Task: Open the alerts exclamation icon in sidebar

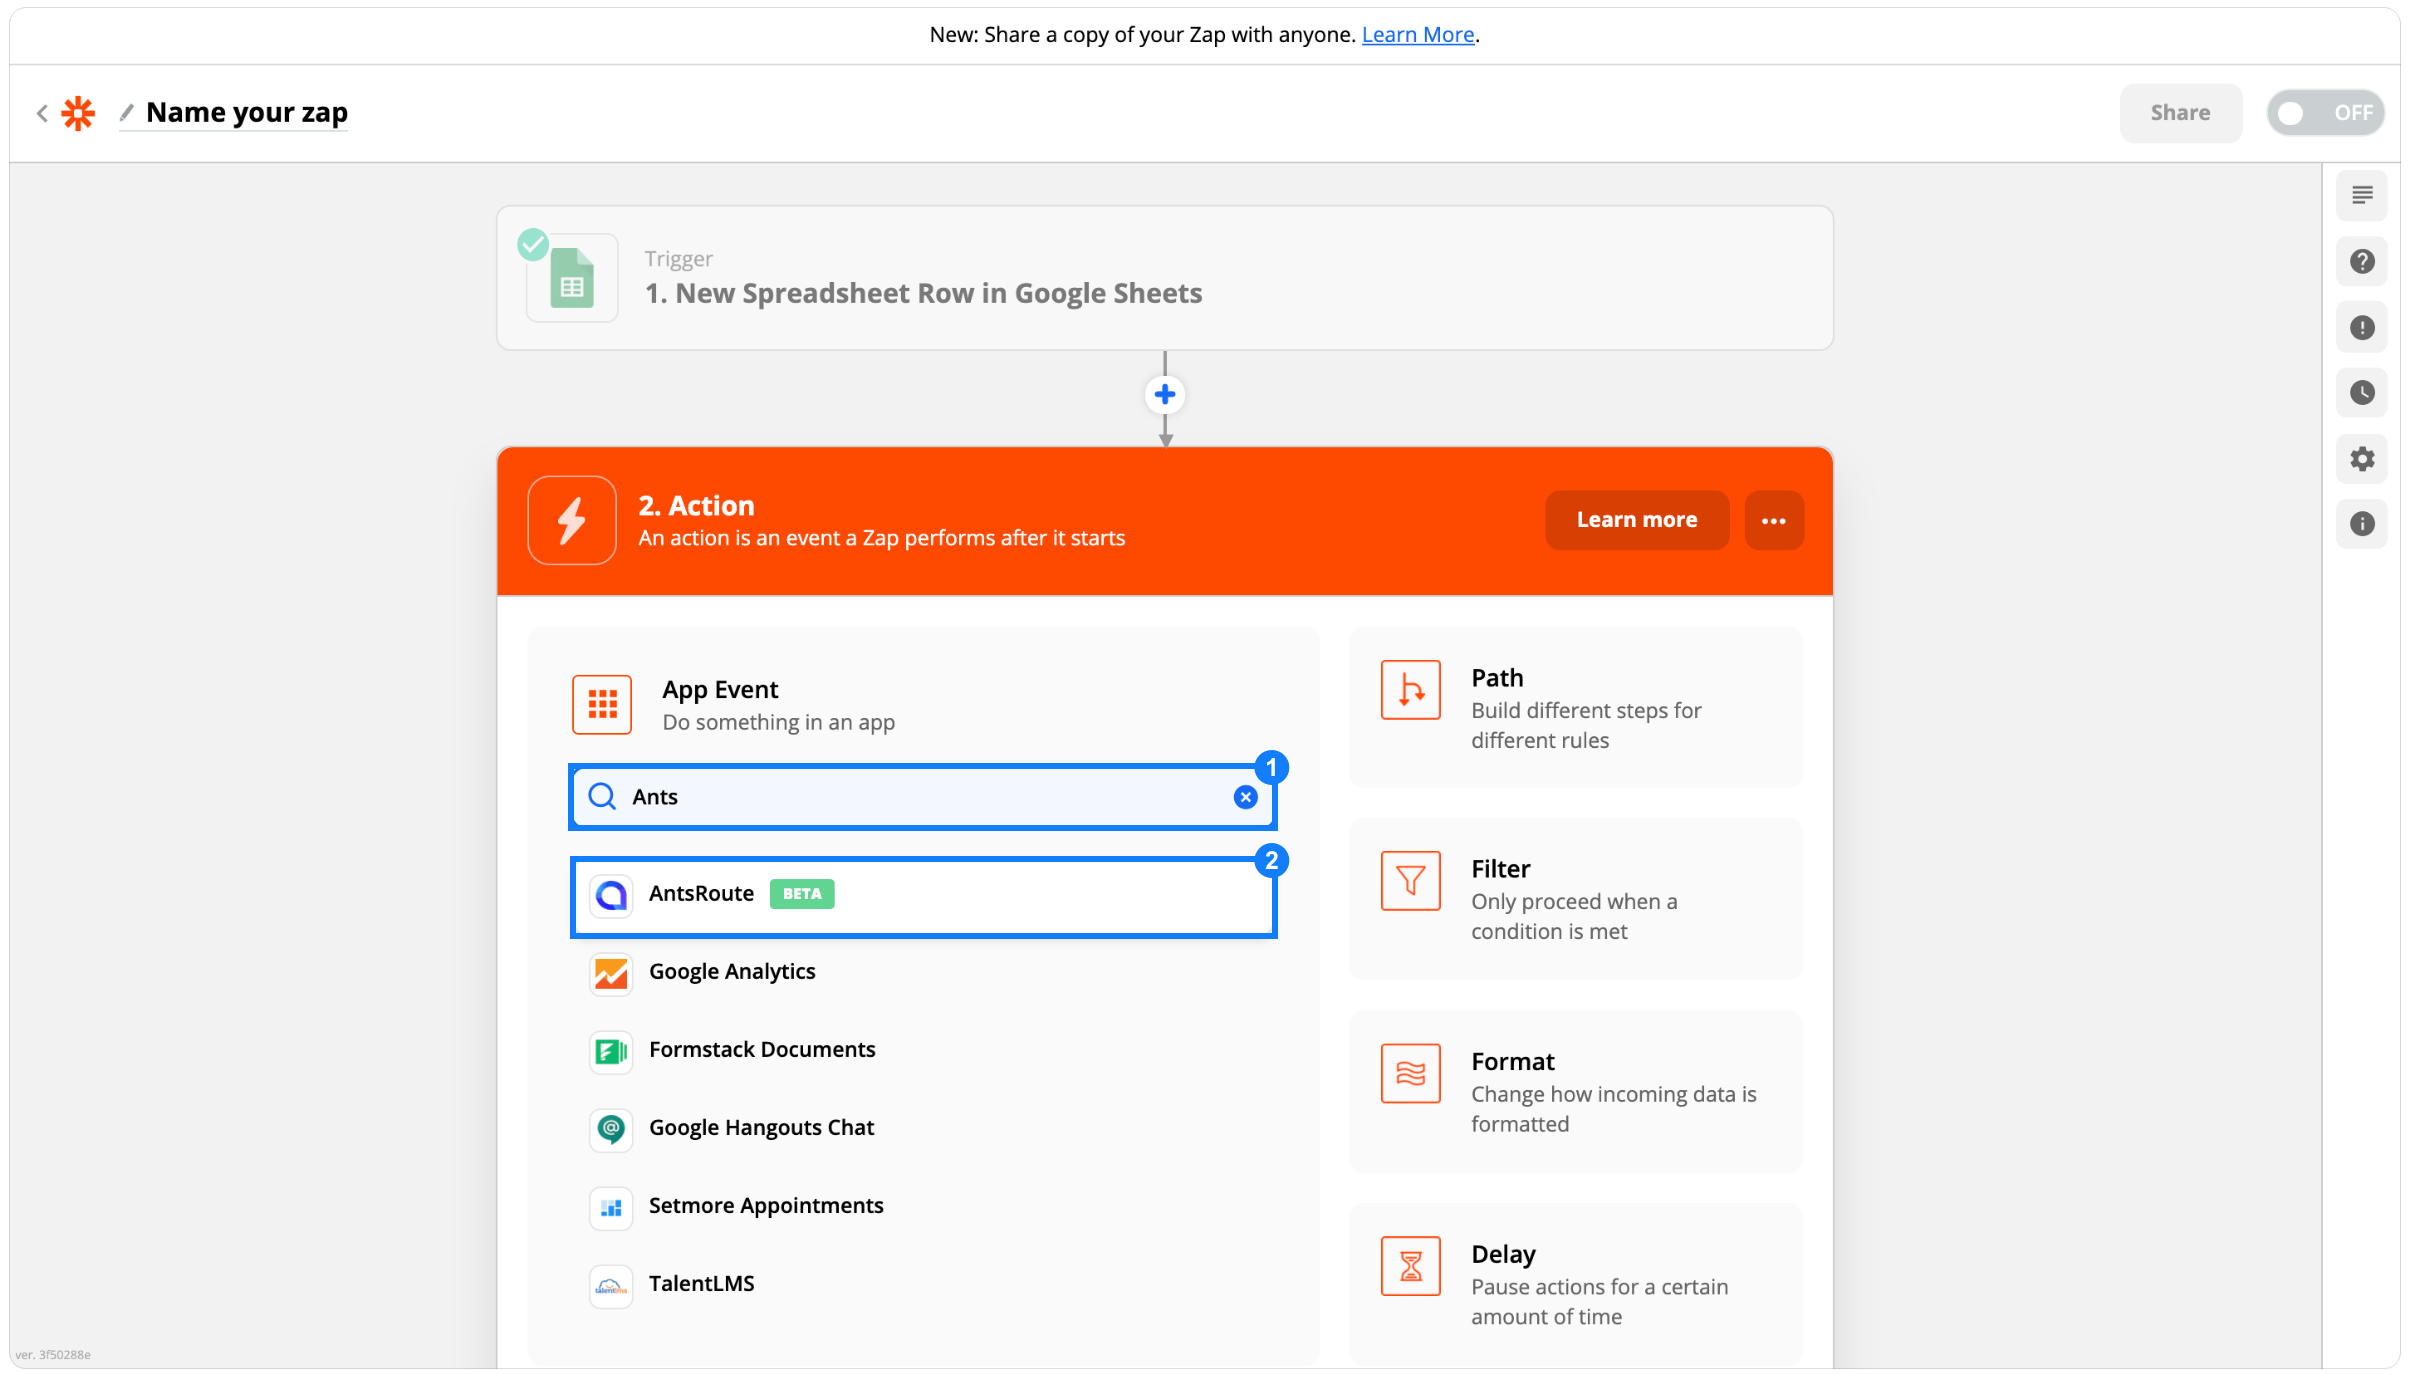Action: (2362, 327)
